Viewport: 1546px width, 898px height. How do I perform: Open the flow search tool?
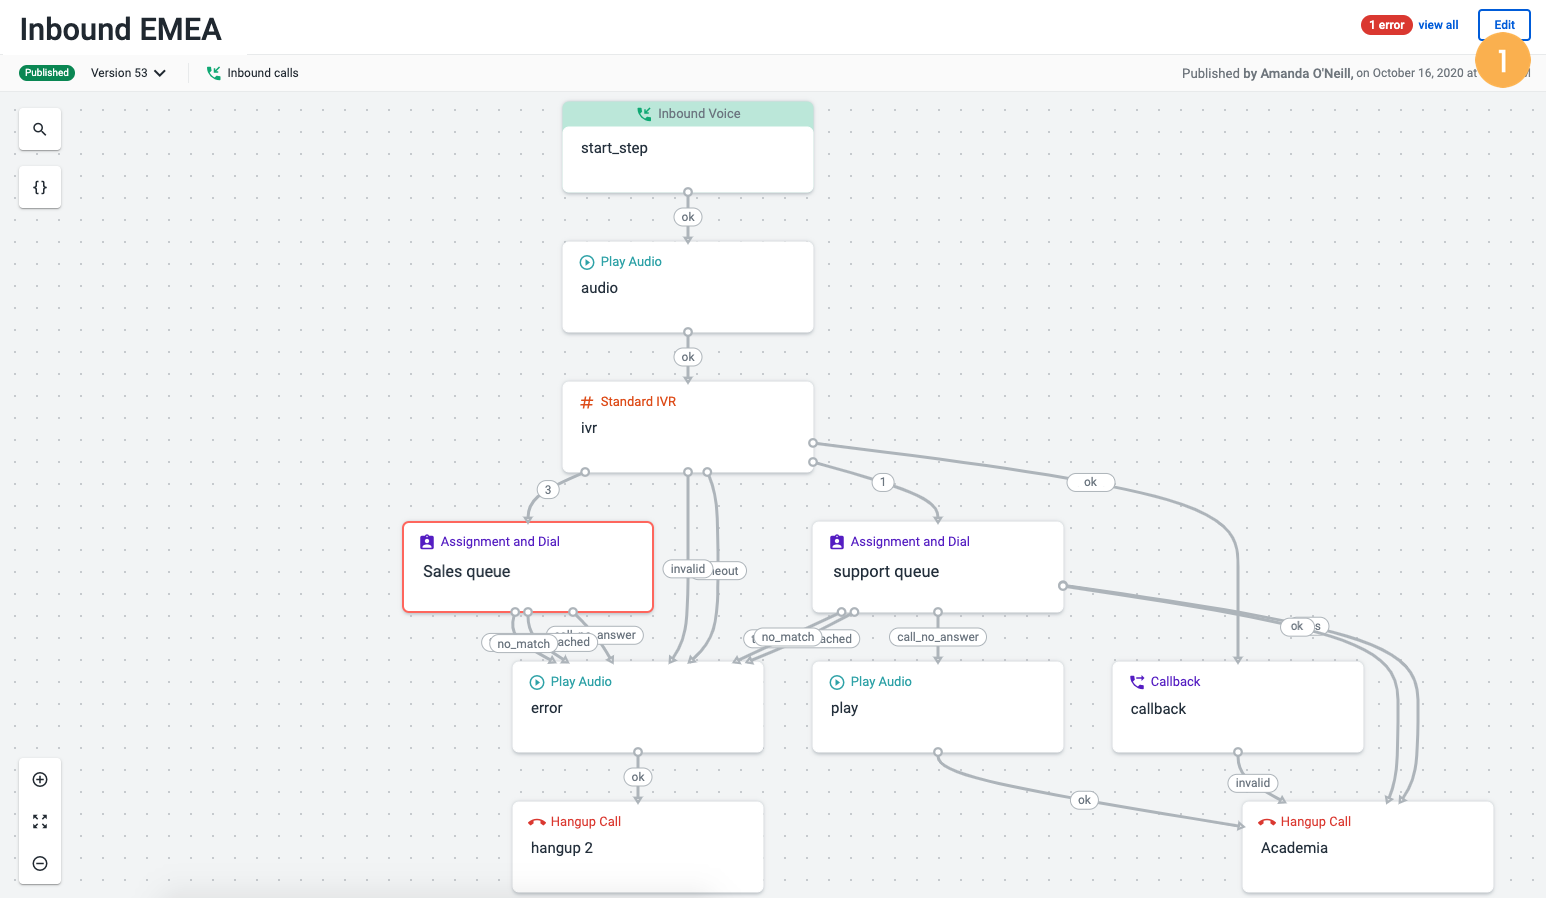pos(40,129)
